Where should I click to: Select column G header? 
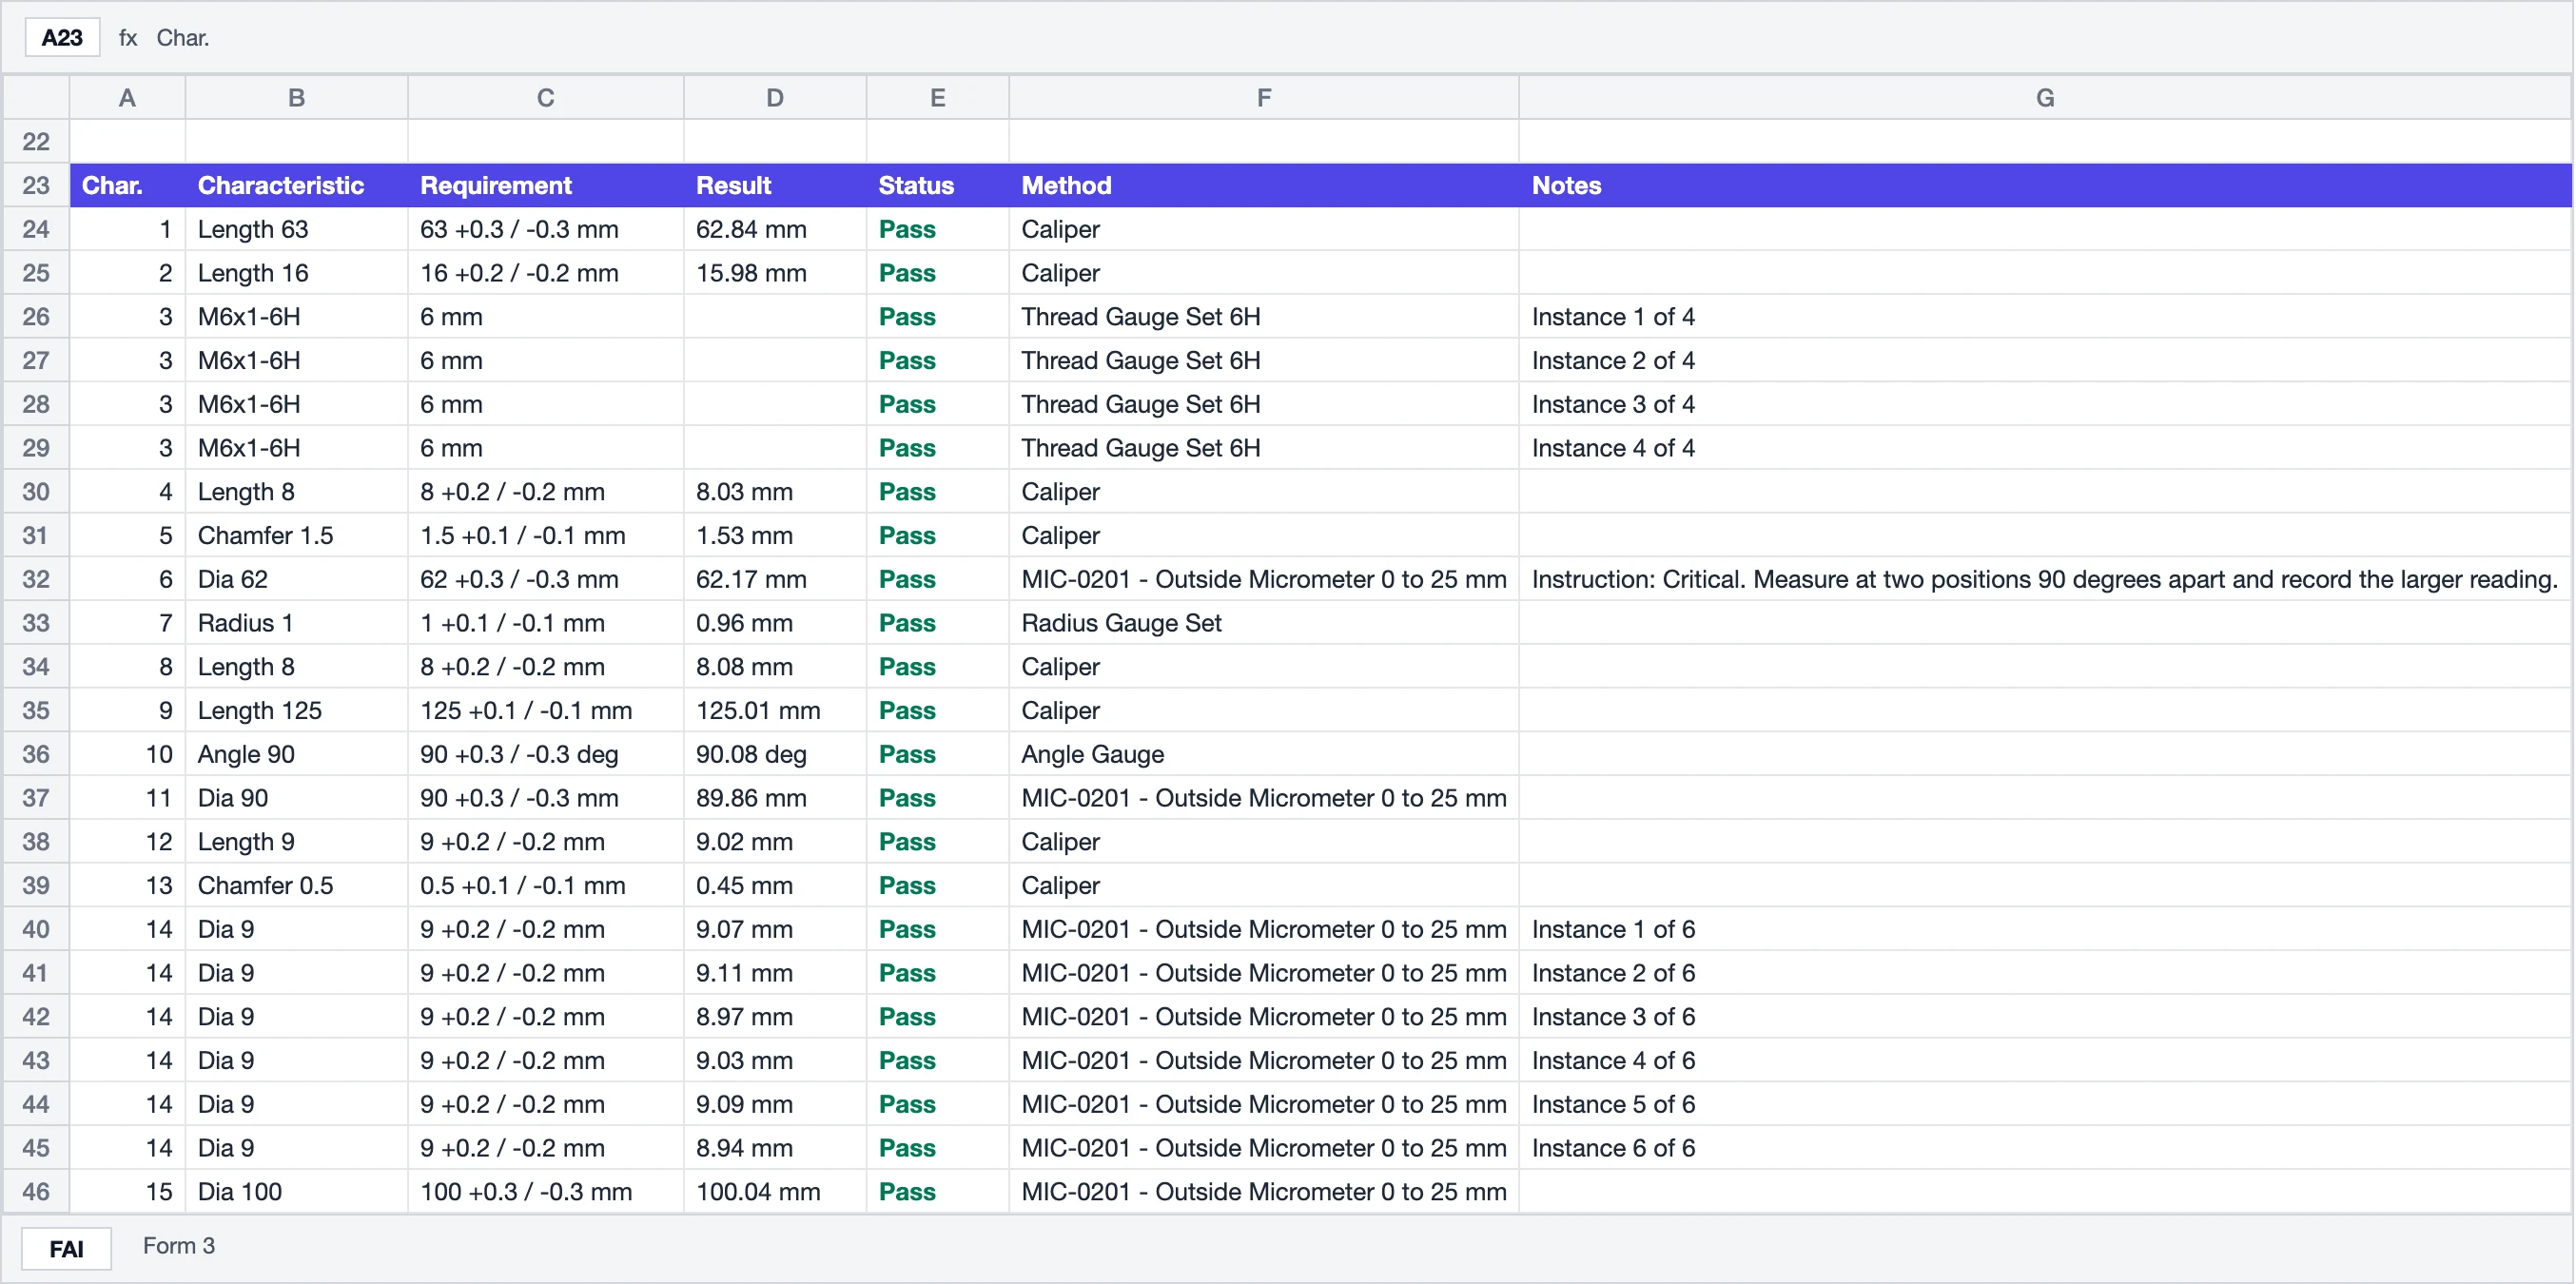2045,98
